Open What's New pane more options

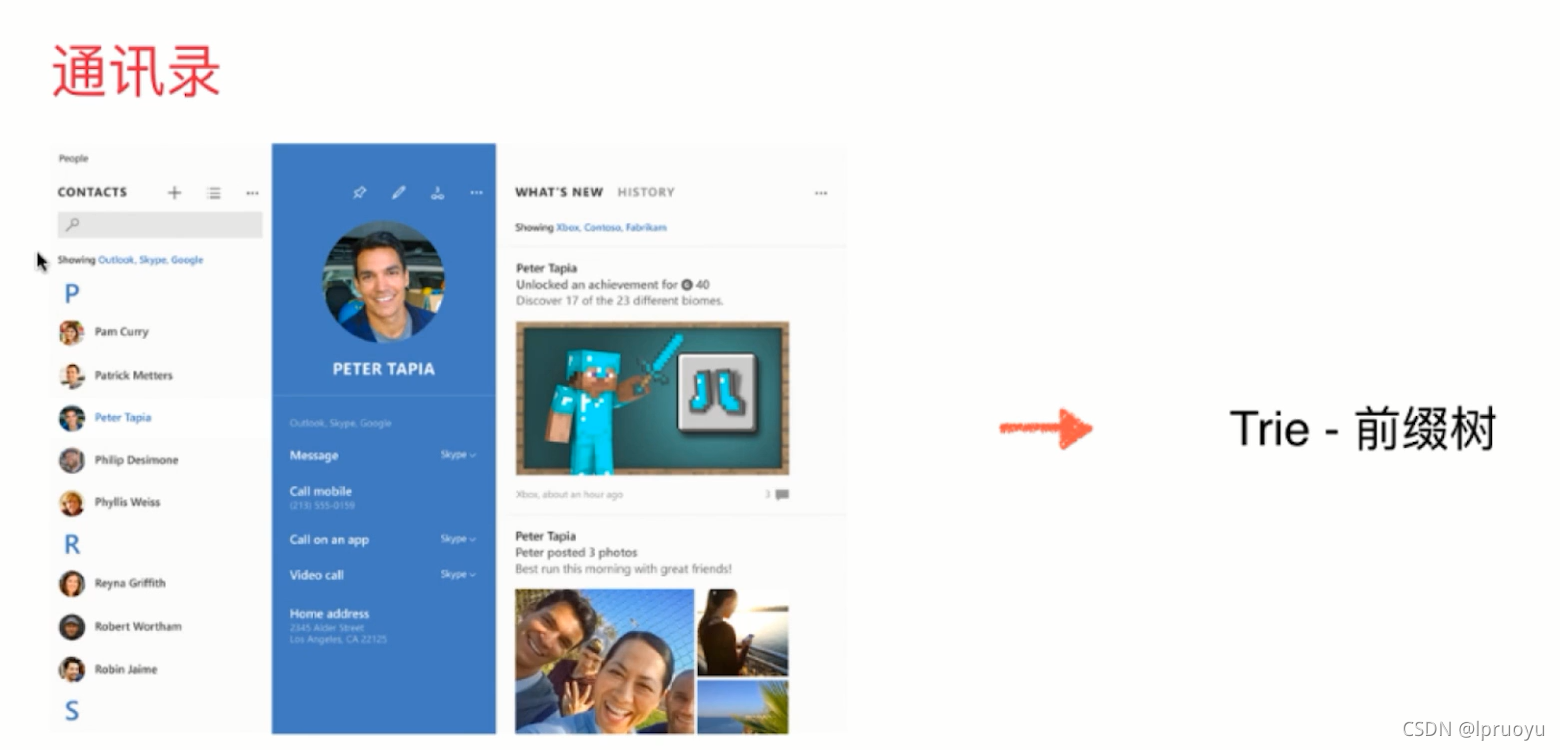click(x=821, y=192)
